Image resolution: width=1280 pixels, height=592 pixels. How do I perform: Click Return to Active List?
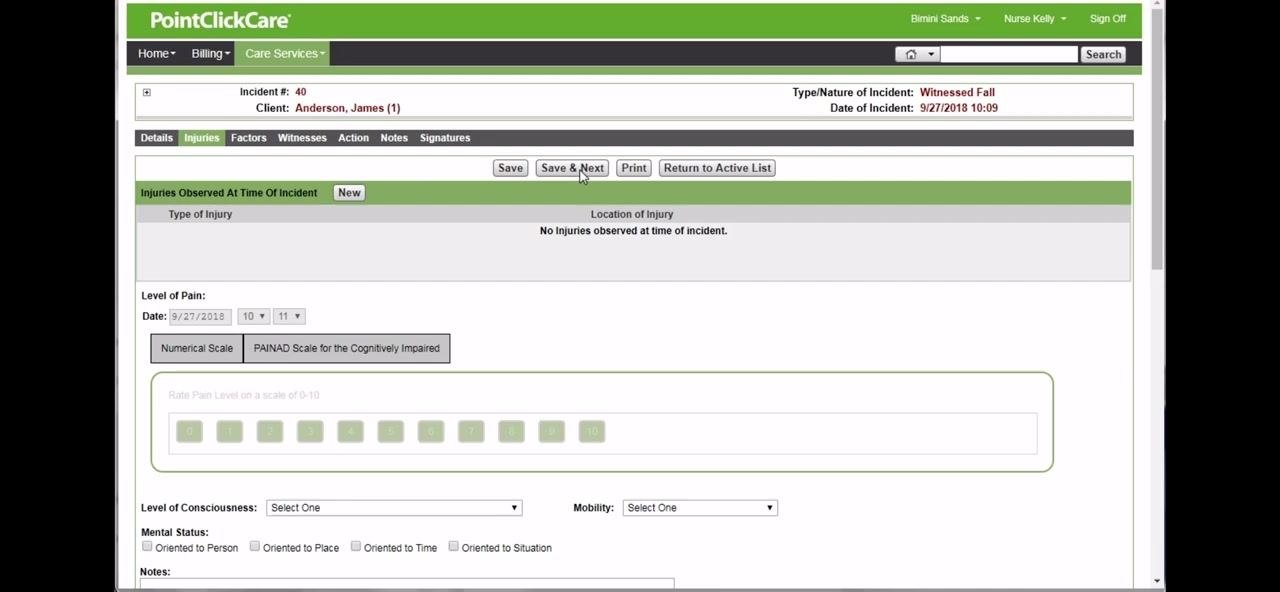717,168
